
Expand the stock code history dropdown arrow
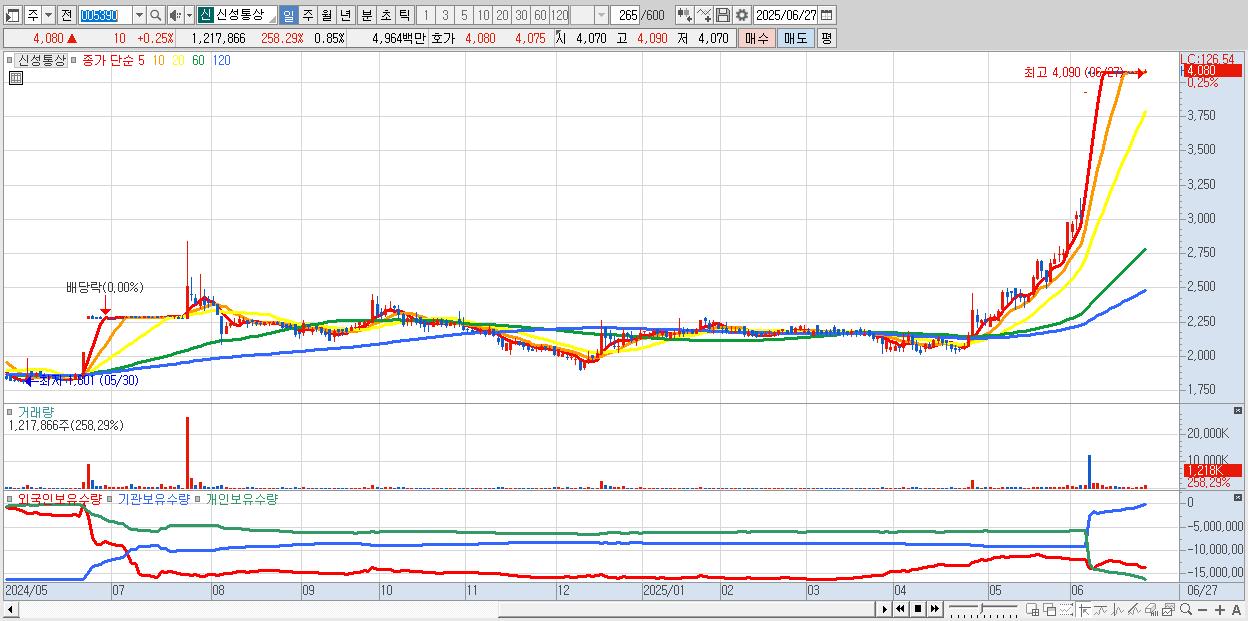[139, 15]
